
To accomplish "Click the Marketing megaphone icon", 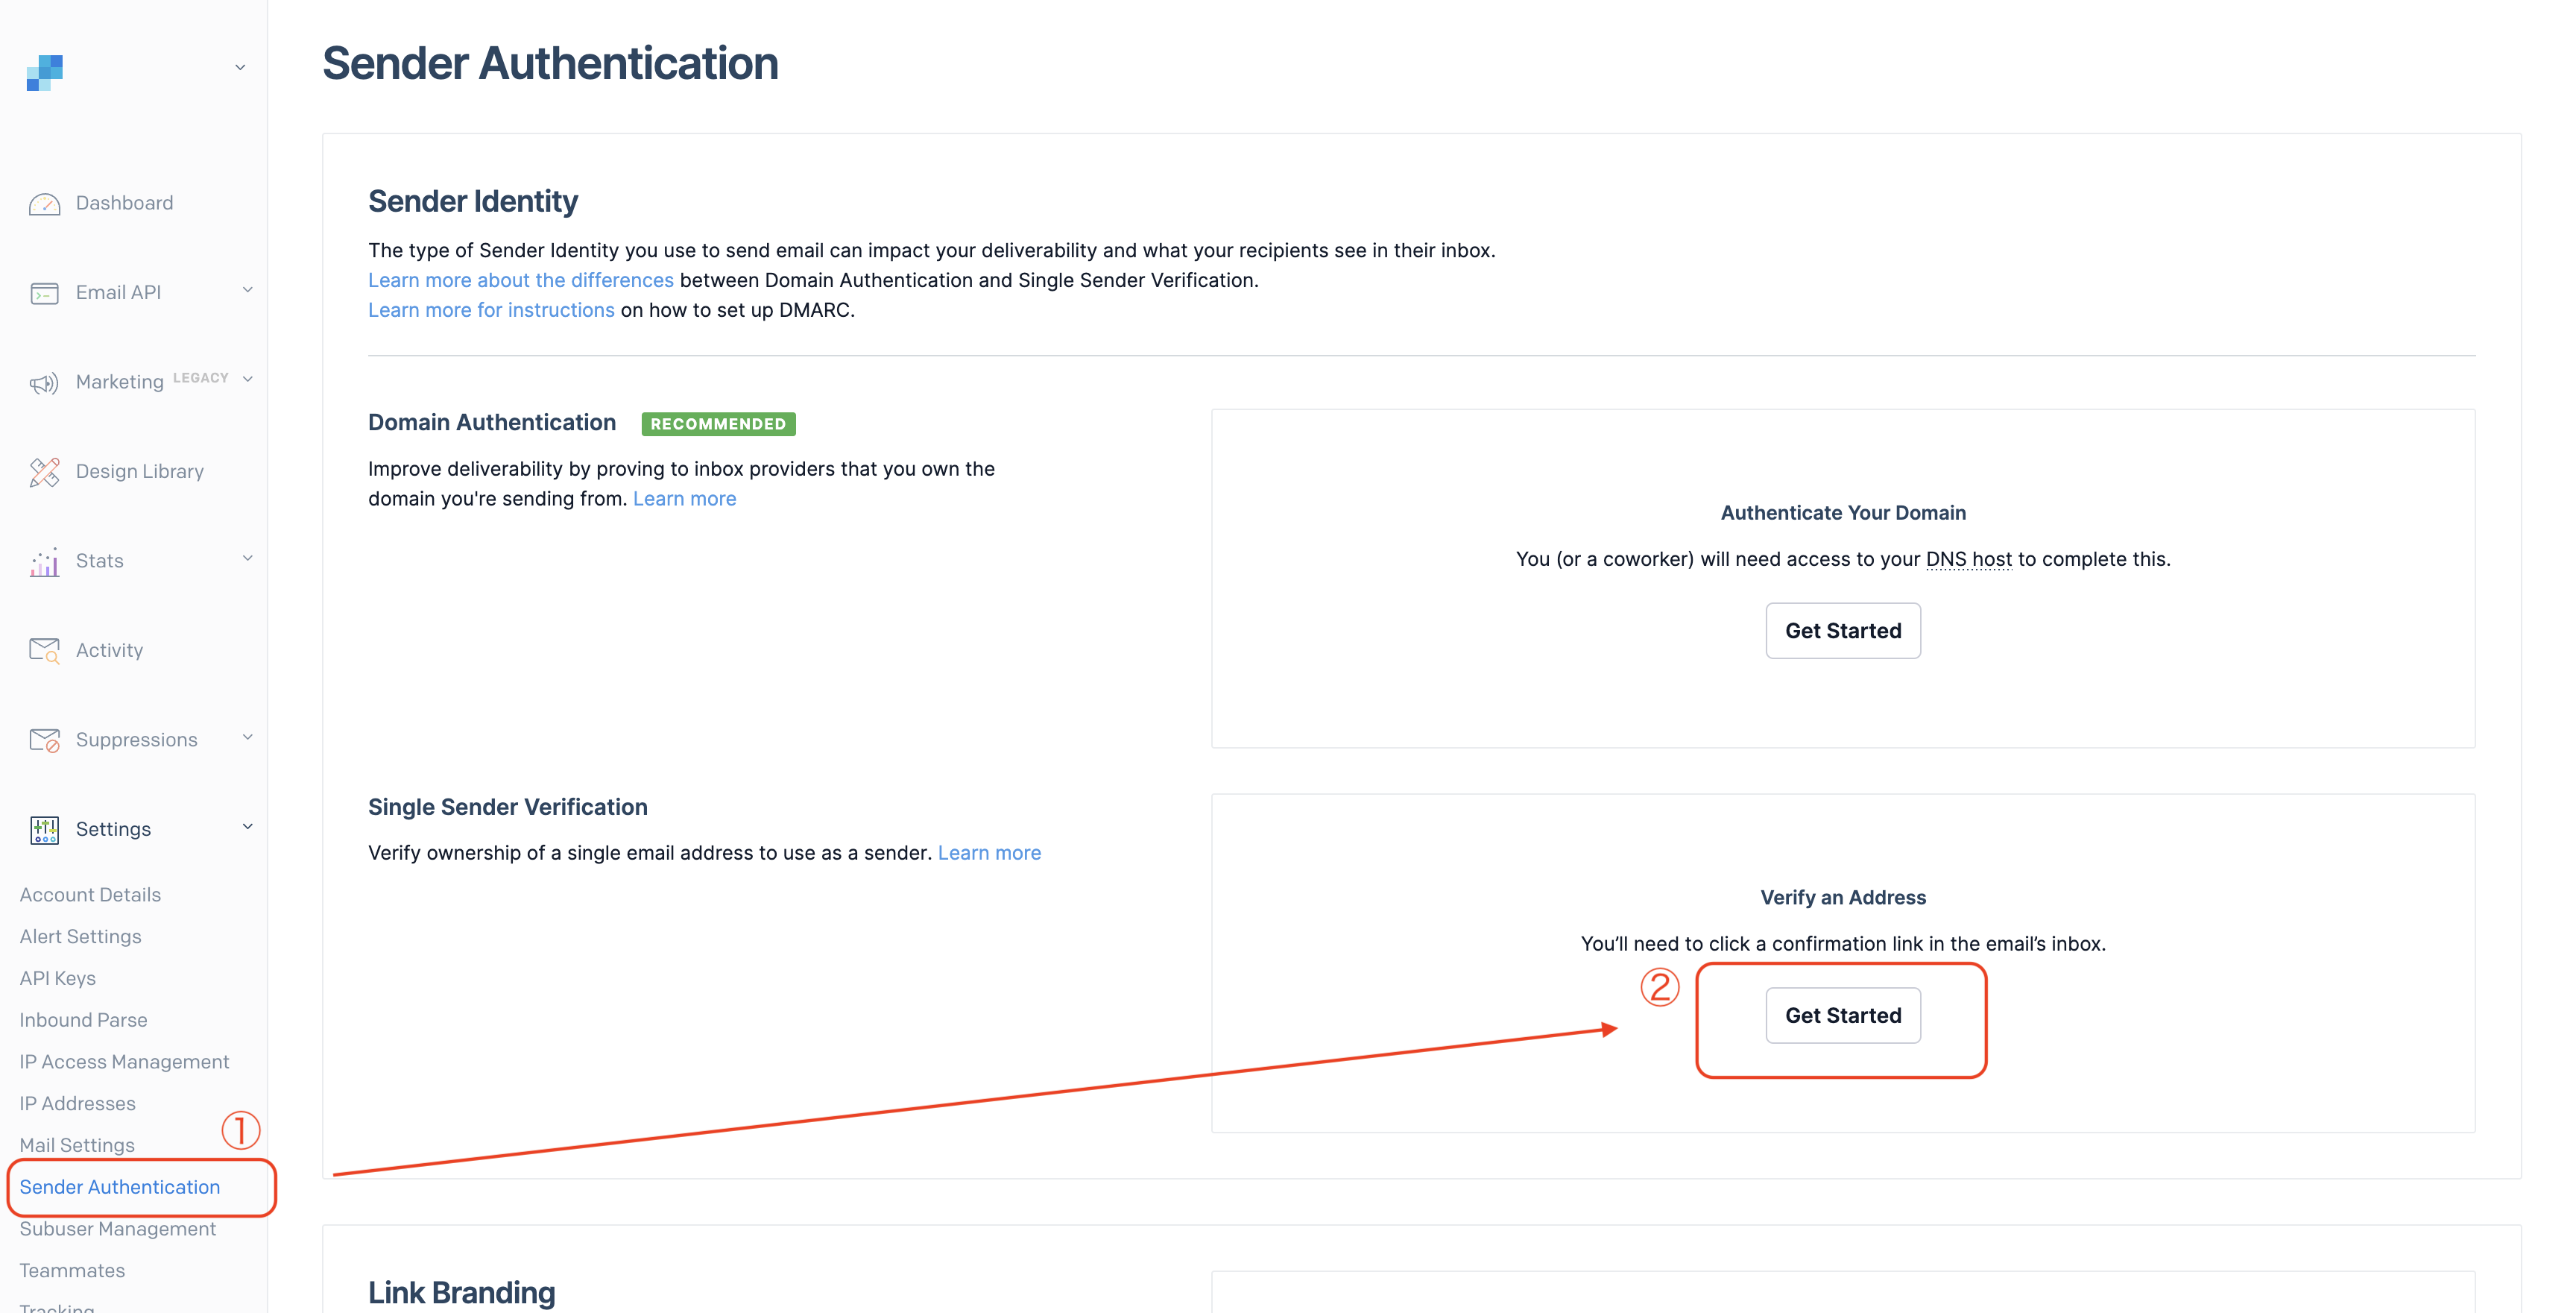I will (44, 383).
